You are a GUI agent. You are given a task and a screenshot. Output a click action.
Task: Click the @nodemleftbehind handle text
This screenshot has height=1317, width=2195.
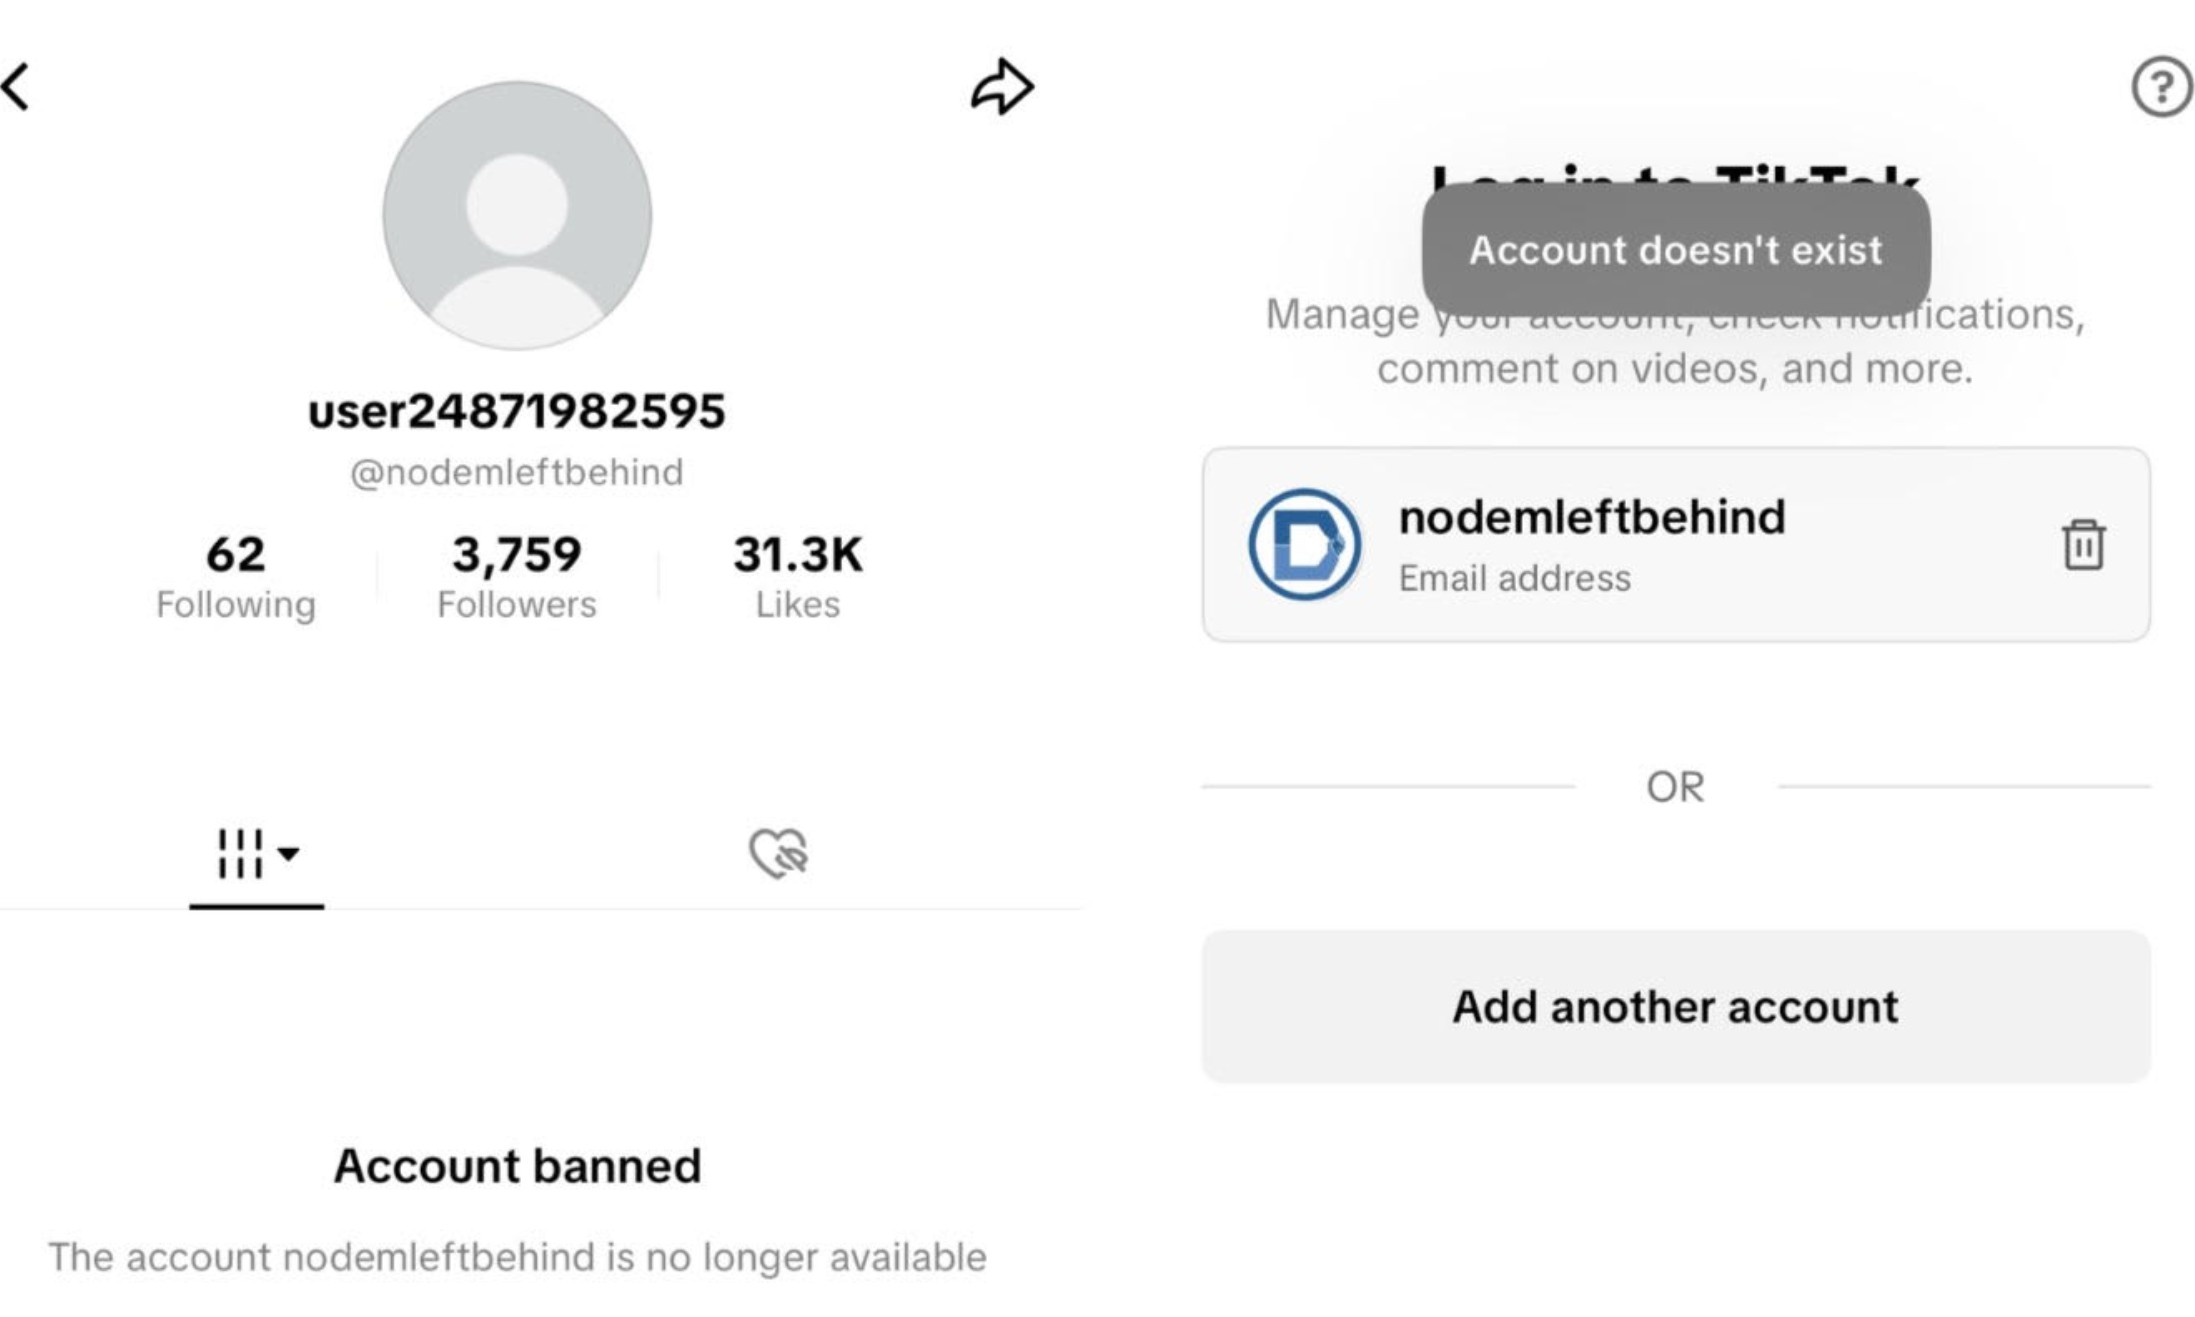[x=517, y=472]
